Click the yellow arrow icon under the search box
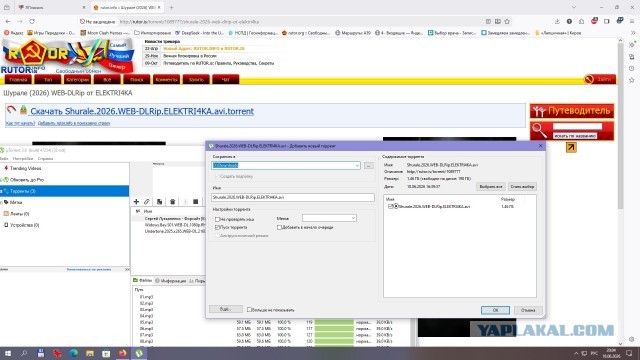 coord(571,147)
